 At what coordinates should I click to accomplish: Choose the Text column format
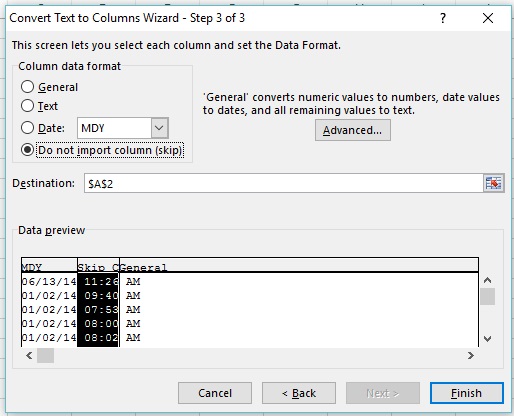tap(27, 106)
